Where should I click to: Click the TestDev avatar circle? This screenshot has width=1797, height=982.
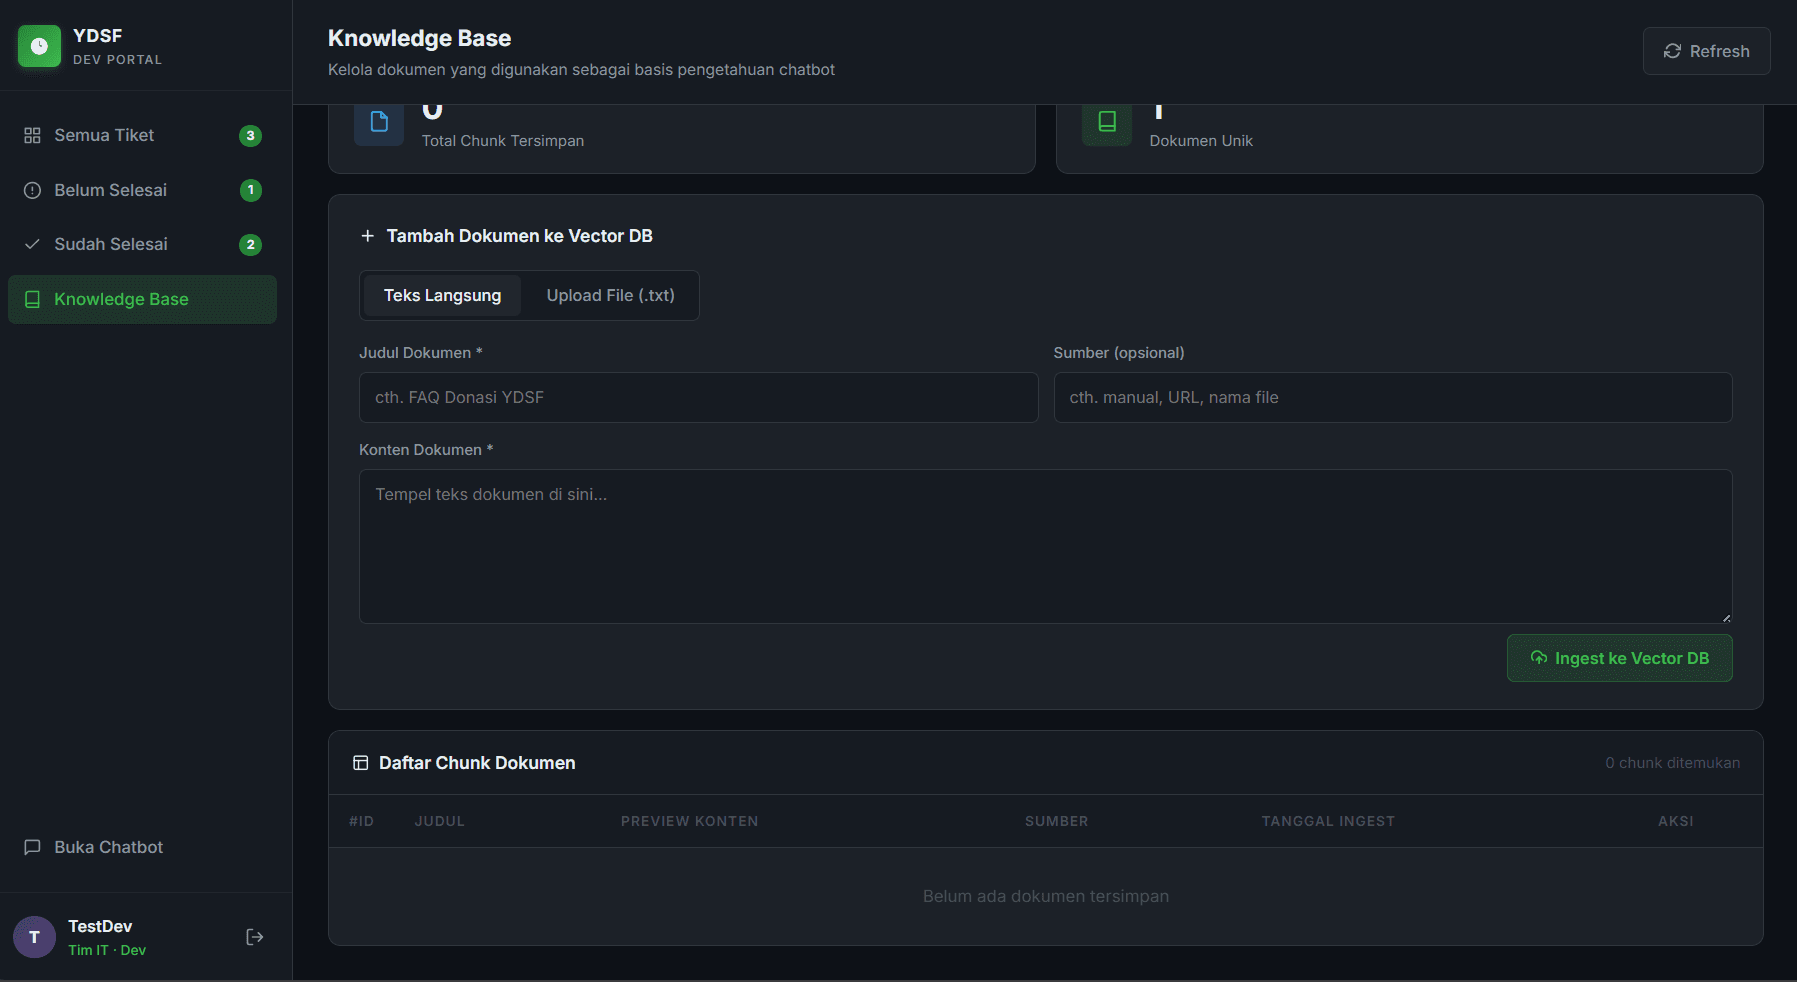(x=34, y=937)
